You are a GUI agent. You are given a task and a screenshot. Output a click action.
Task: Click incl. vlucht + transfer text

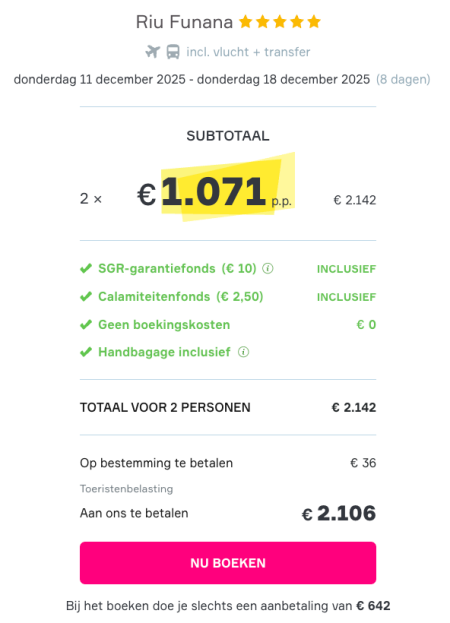(x=248, y=52)
